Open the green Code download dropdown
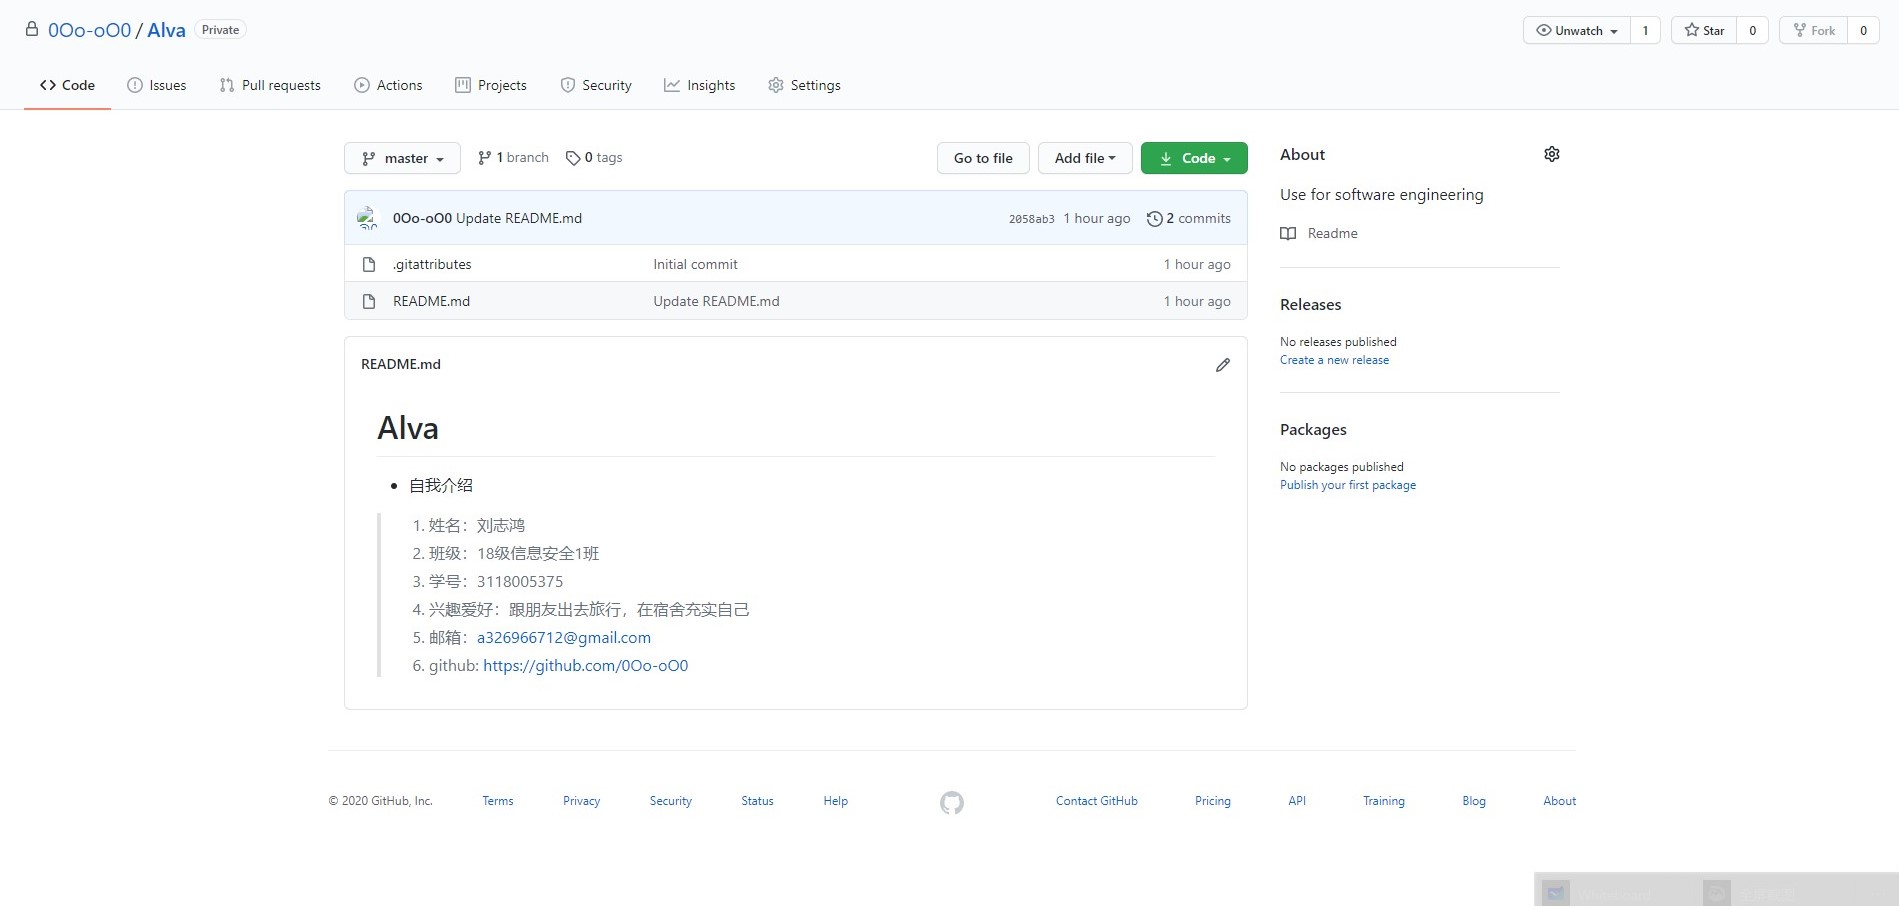Viewport: 1899px width, 909px height. click(x=1194, y=158)
